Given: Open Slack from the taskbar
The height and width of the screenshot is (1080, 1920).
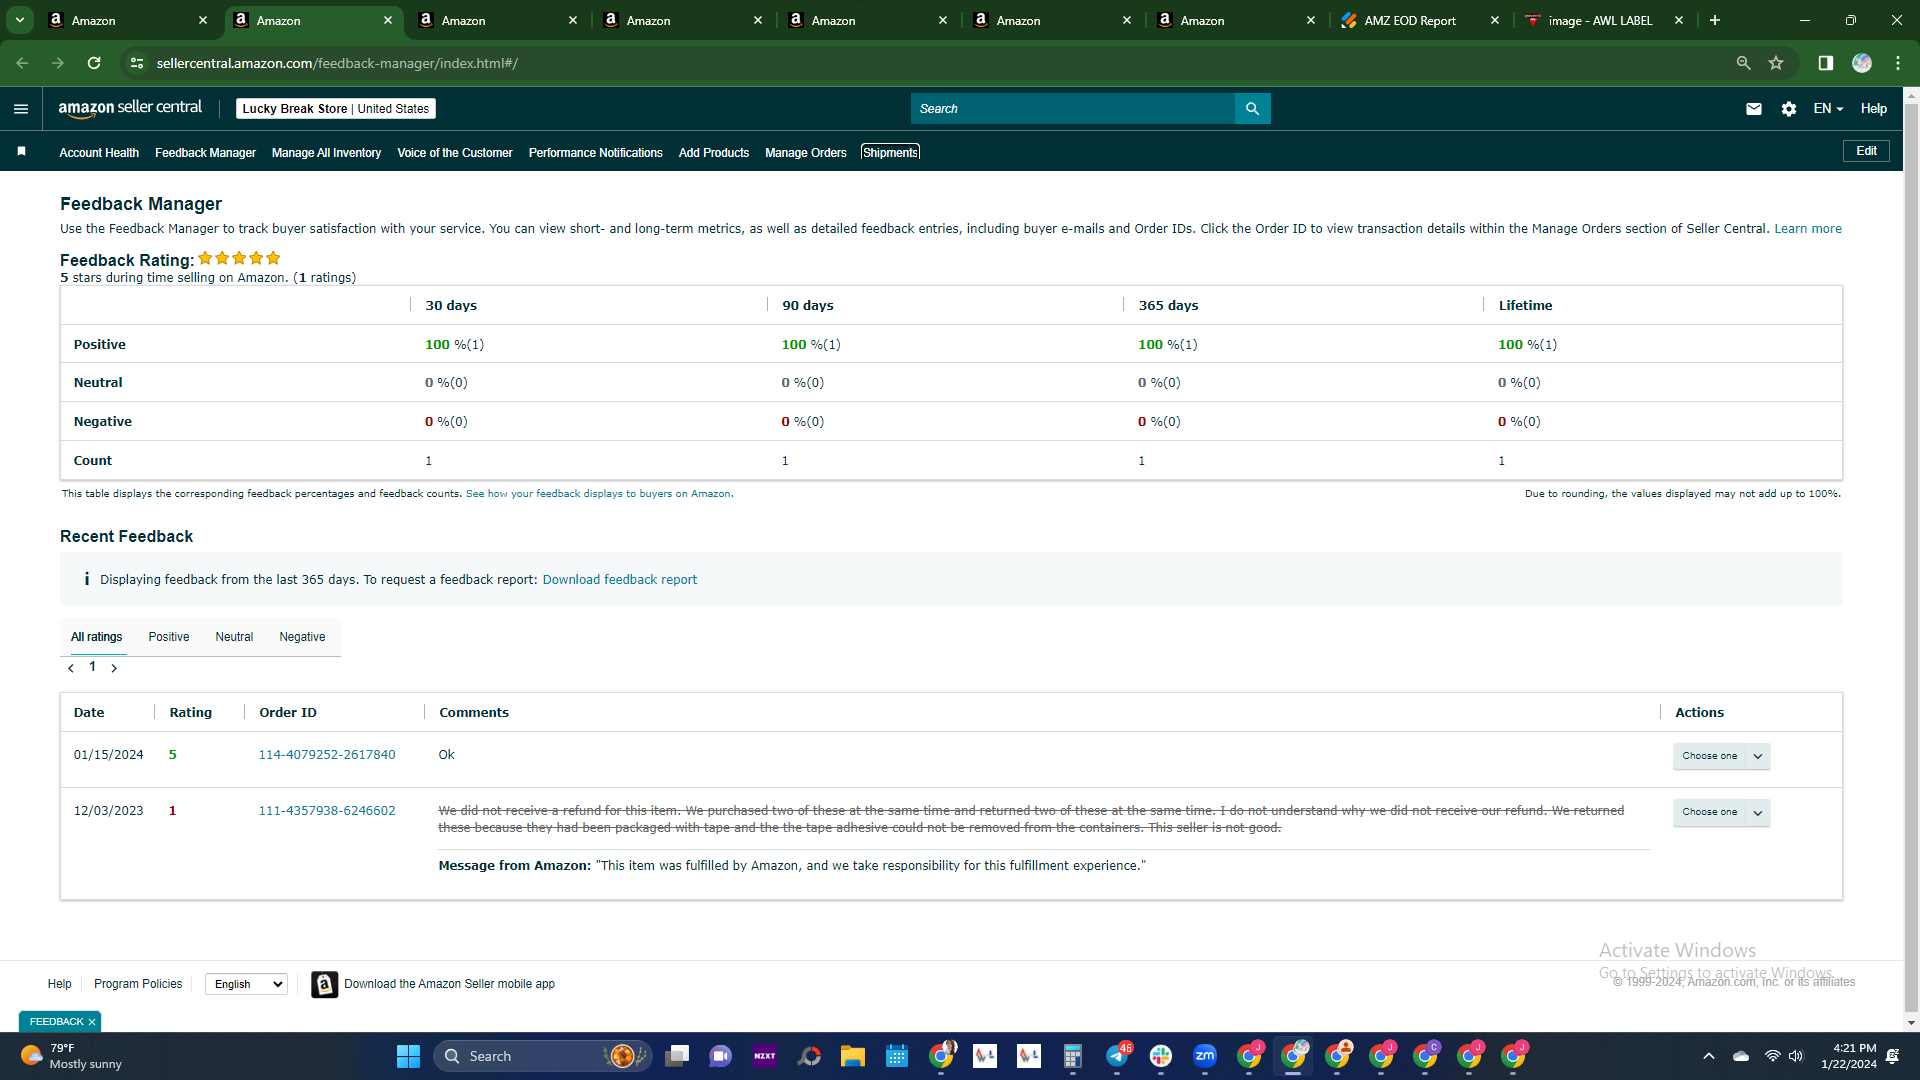Looking at the screenshot, I should [1161, 1056].
